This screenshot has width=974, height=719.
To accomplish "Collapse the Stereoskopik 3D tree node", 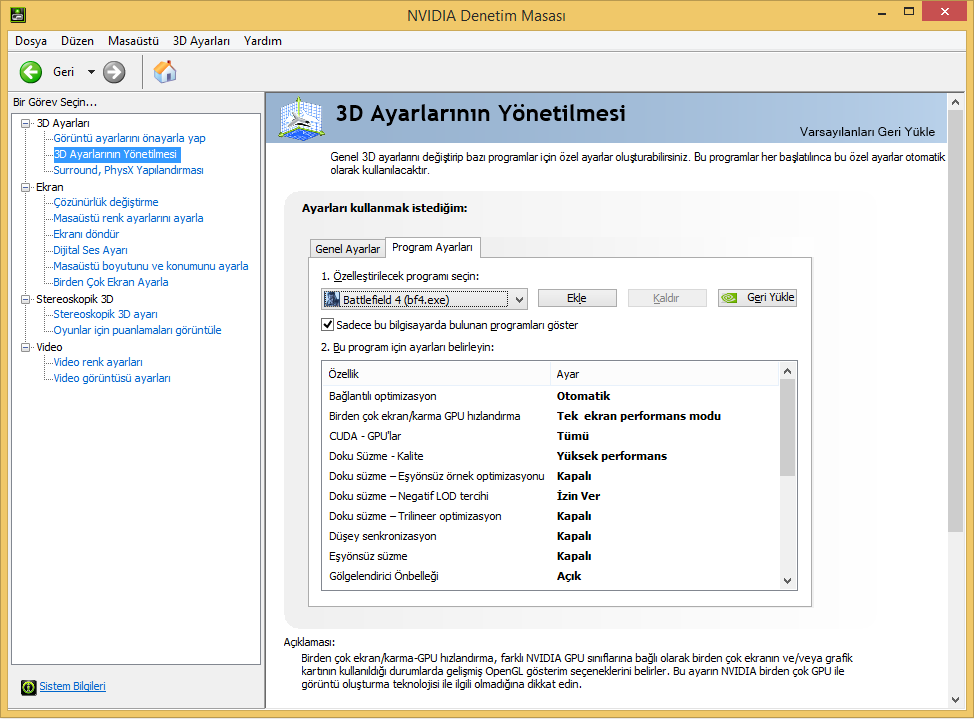I will (25, 299).
